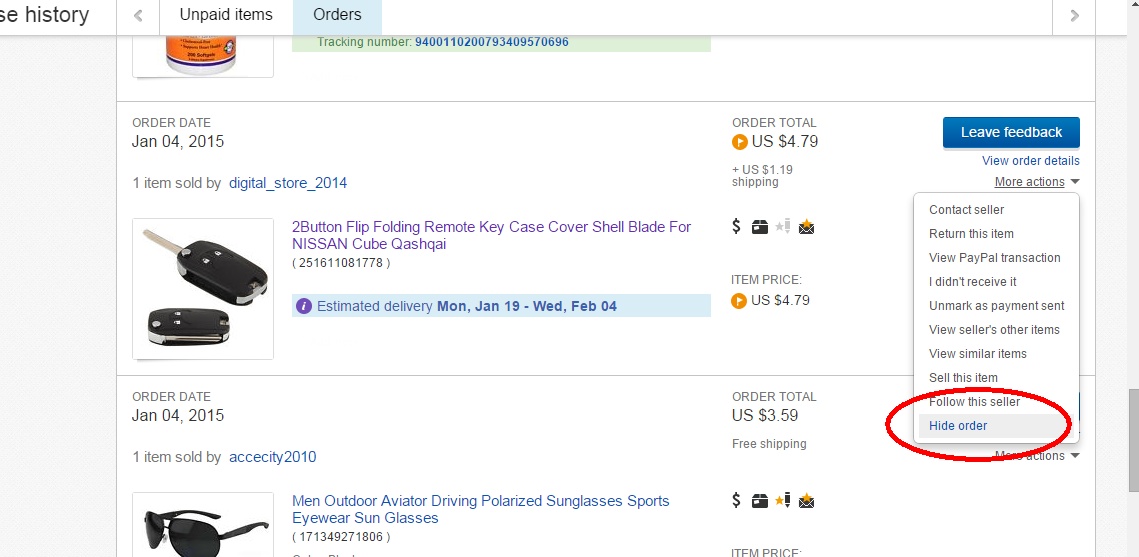Screen dimensions: 1139x557
Task: Click the feedback star icon for Nissan key order
Action: coord(783,227)
